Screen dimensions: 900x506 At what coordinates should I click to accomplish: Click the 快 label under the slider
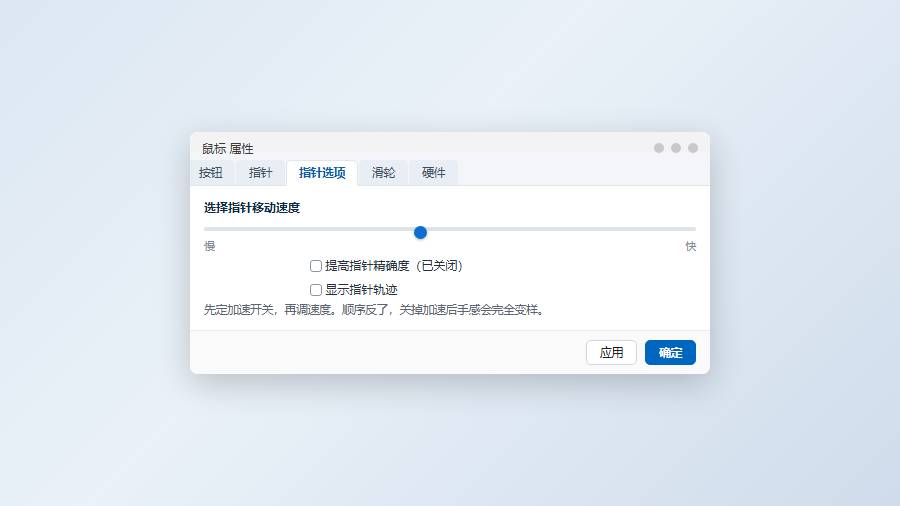pos(690,246)
